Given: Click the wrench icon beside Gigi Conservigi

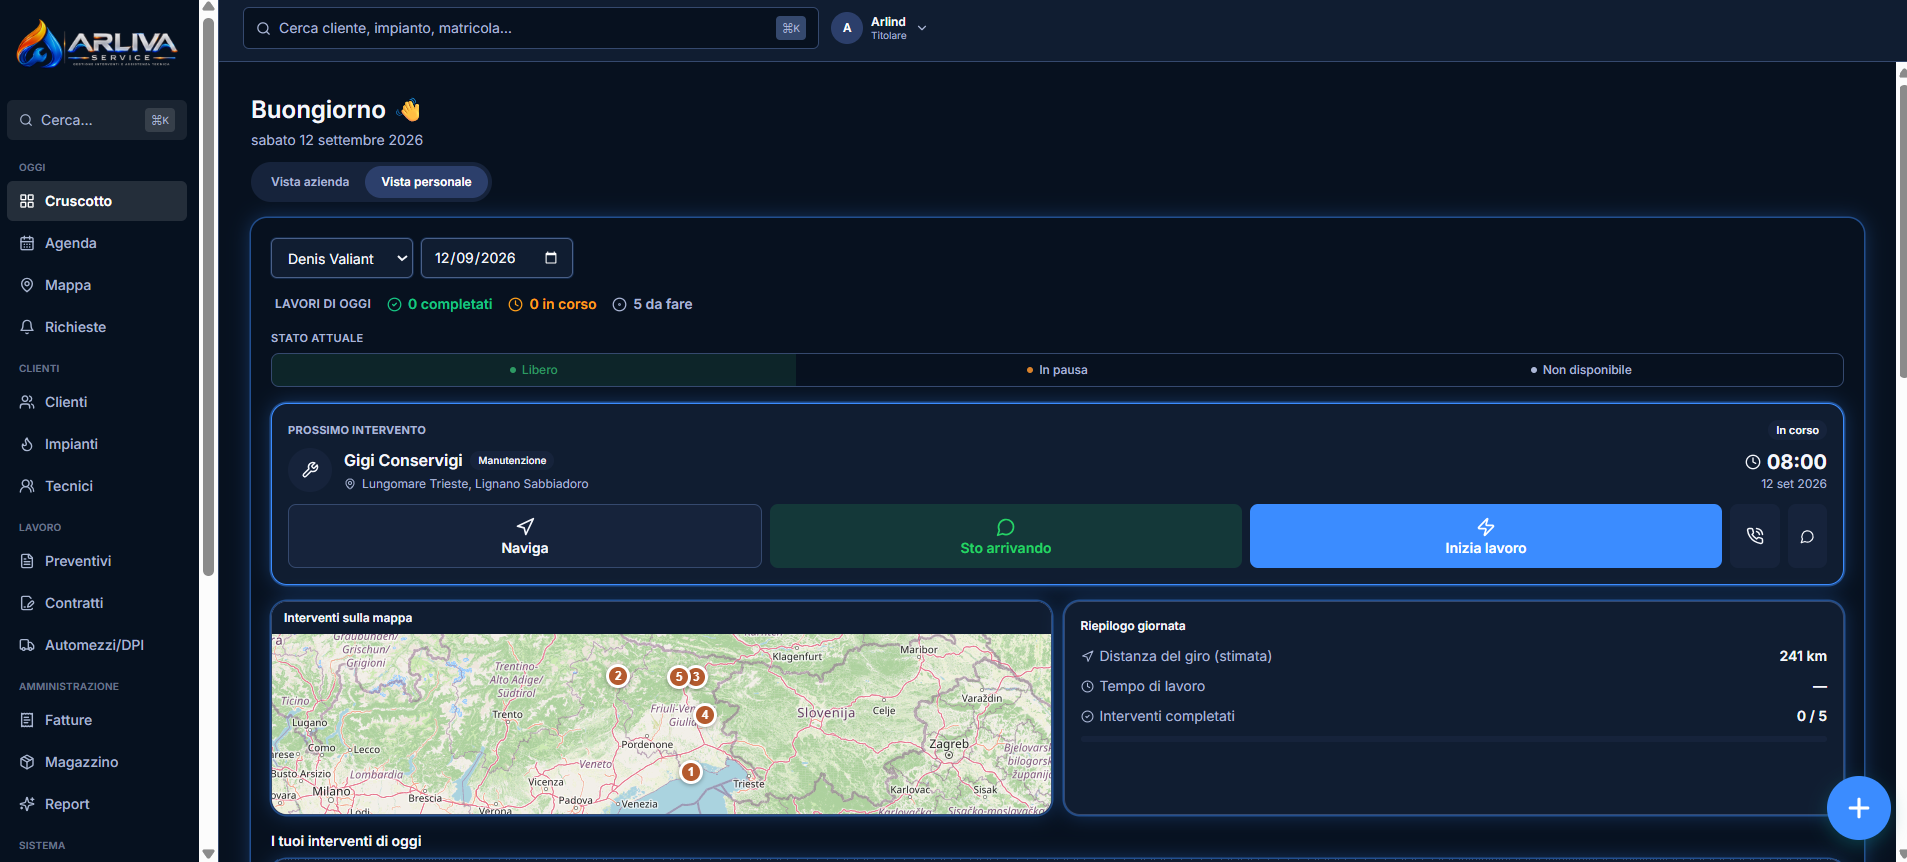Looking at the screenshot, I should pos(310,469).
